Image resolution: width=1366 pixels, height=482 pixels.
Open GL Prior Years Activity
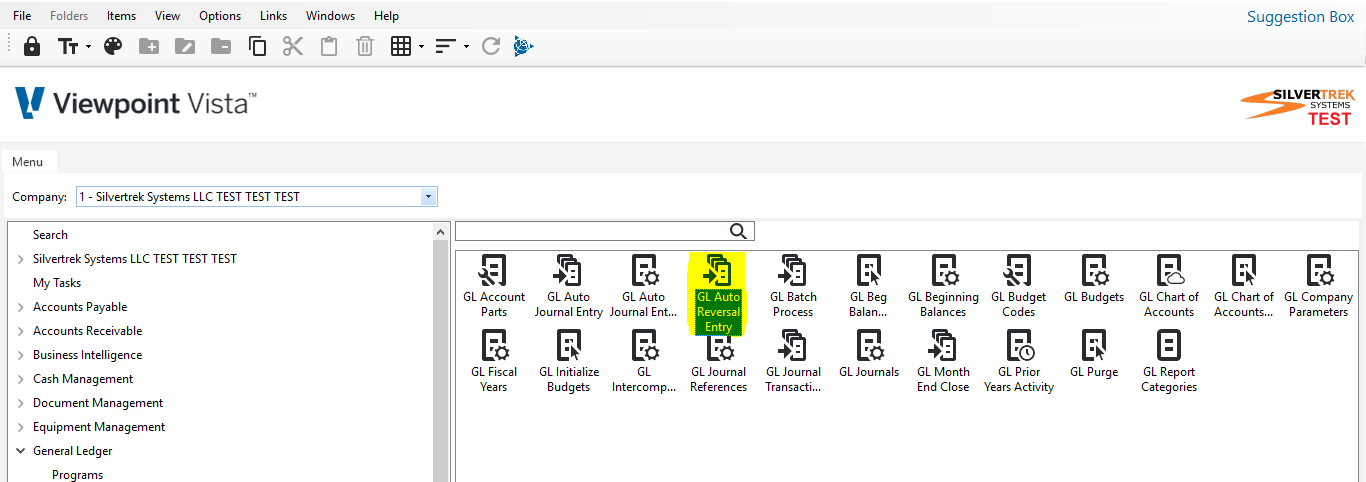[1019, 361]
